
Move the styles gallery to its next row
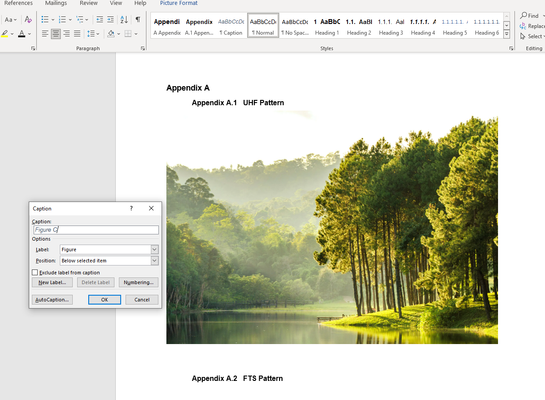(507, 25)
